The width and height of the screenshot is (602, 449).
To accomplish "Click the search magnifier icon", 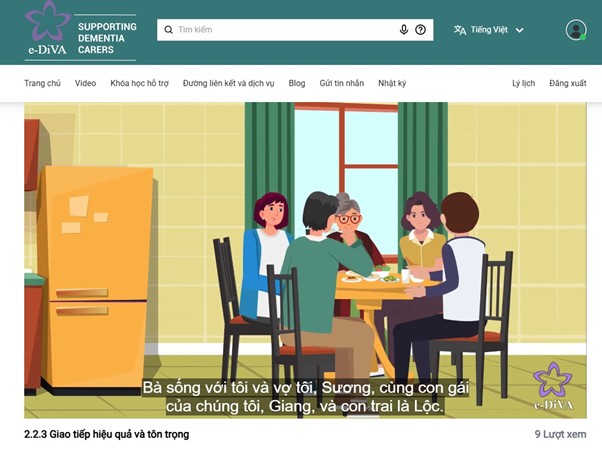I will pyautogui.click(x=168, y=30).
